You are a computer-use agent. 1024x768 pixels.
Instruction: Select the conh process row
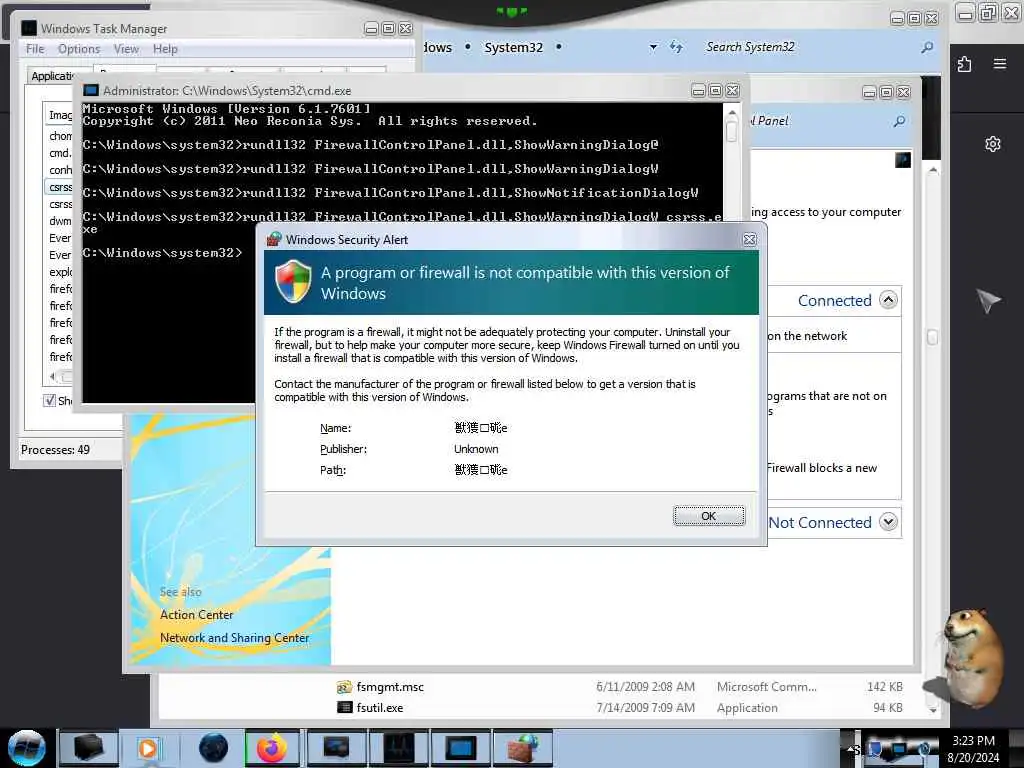pyautogui.click(x=60, y=170)
